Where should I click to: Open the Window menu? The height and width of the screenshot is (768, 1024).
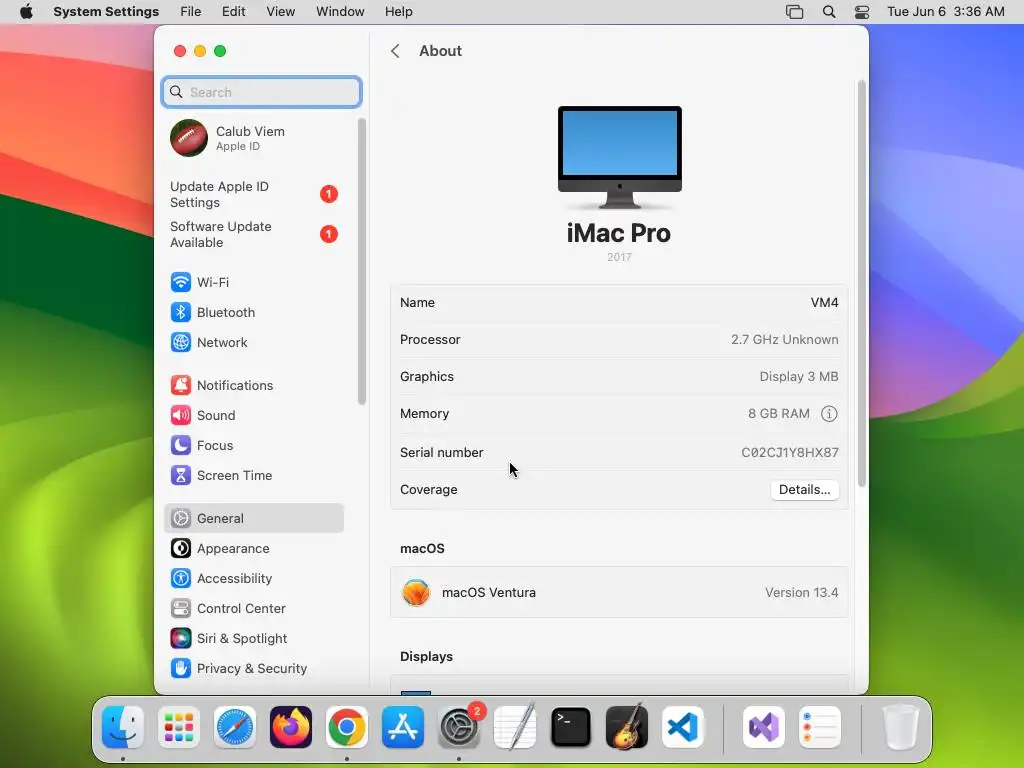tap(340, 12)
